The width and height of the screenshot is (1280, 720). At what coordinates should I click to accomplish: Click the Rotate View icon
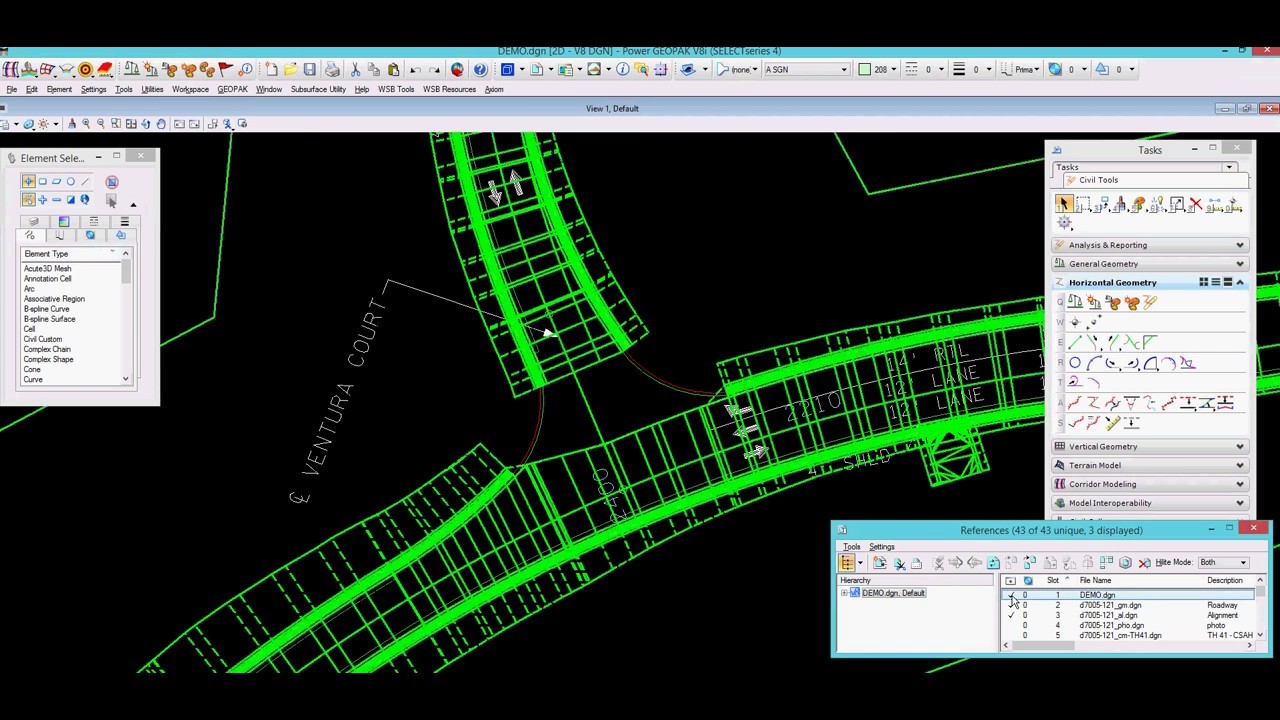pos(146,124)
